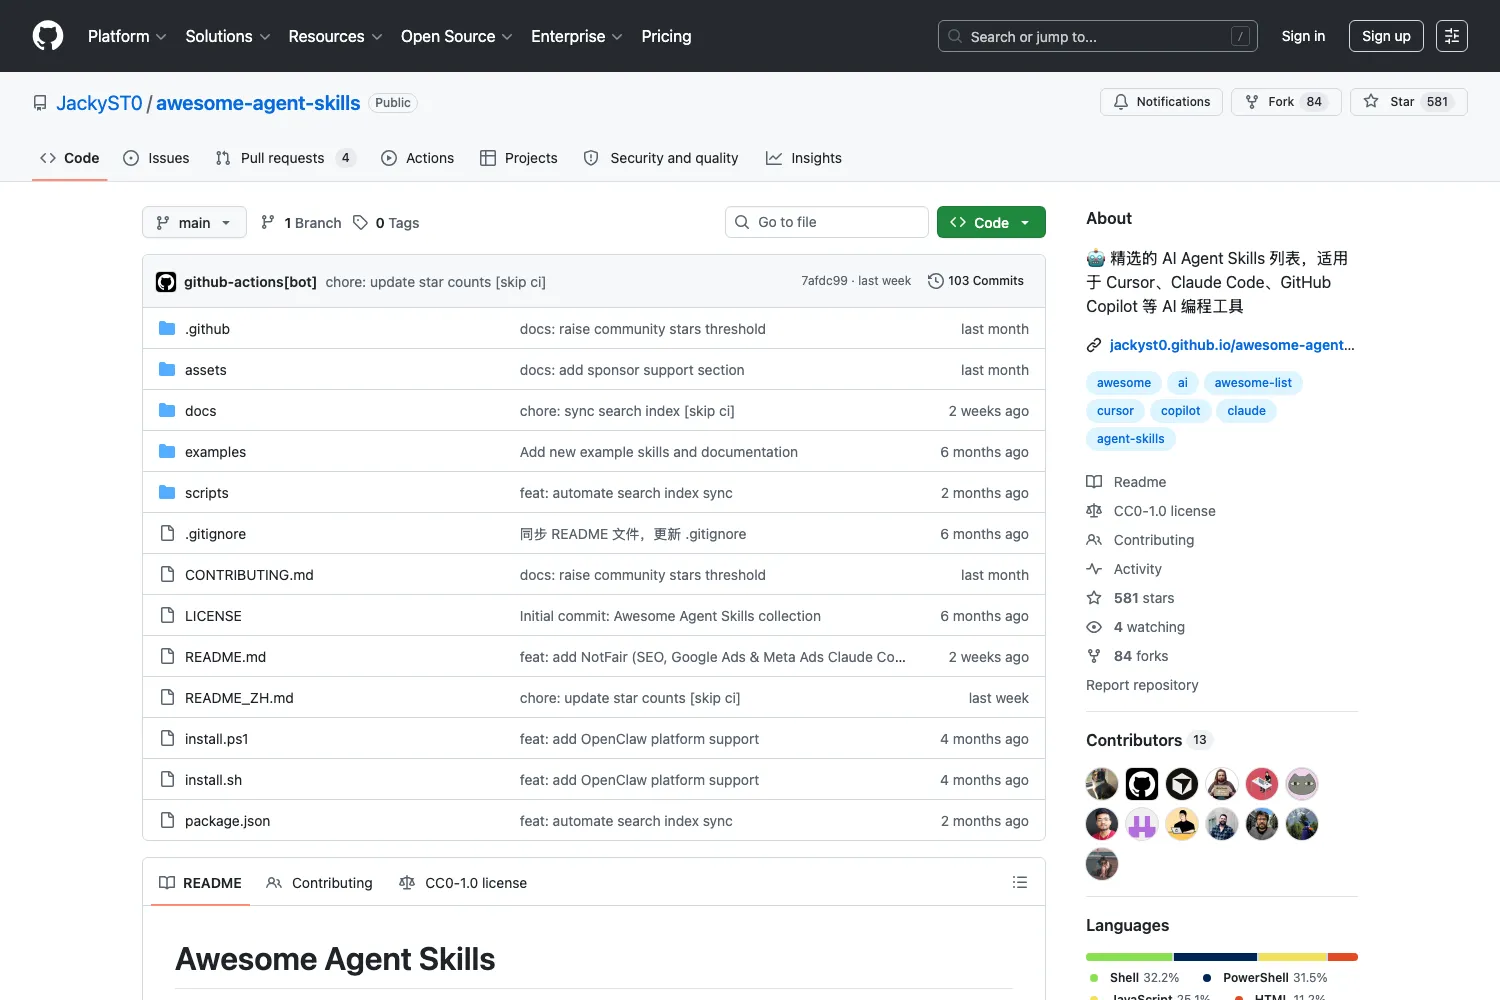Click Report repository link
The width and height of the screenshot is (1500, 1000).
(1142, 685)
